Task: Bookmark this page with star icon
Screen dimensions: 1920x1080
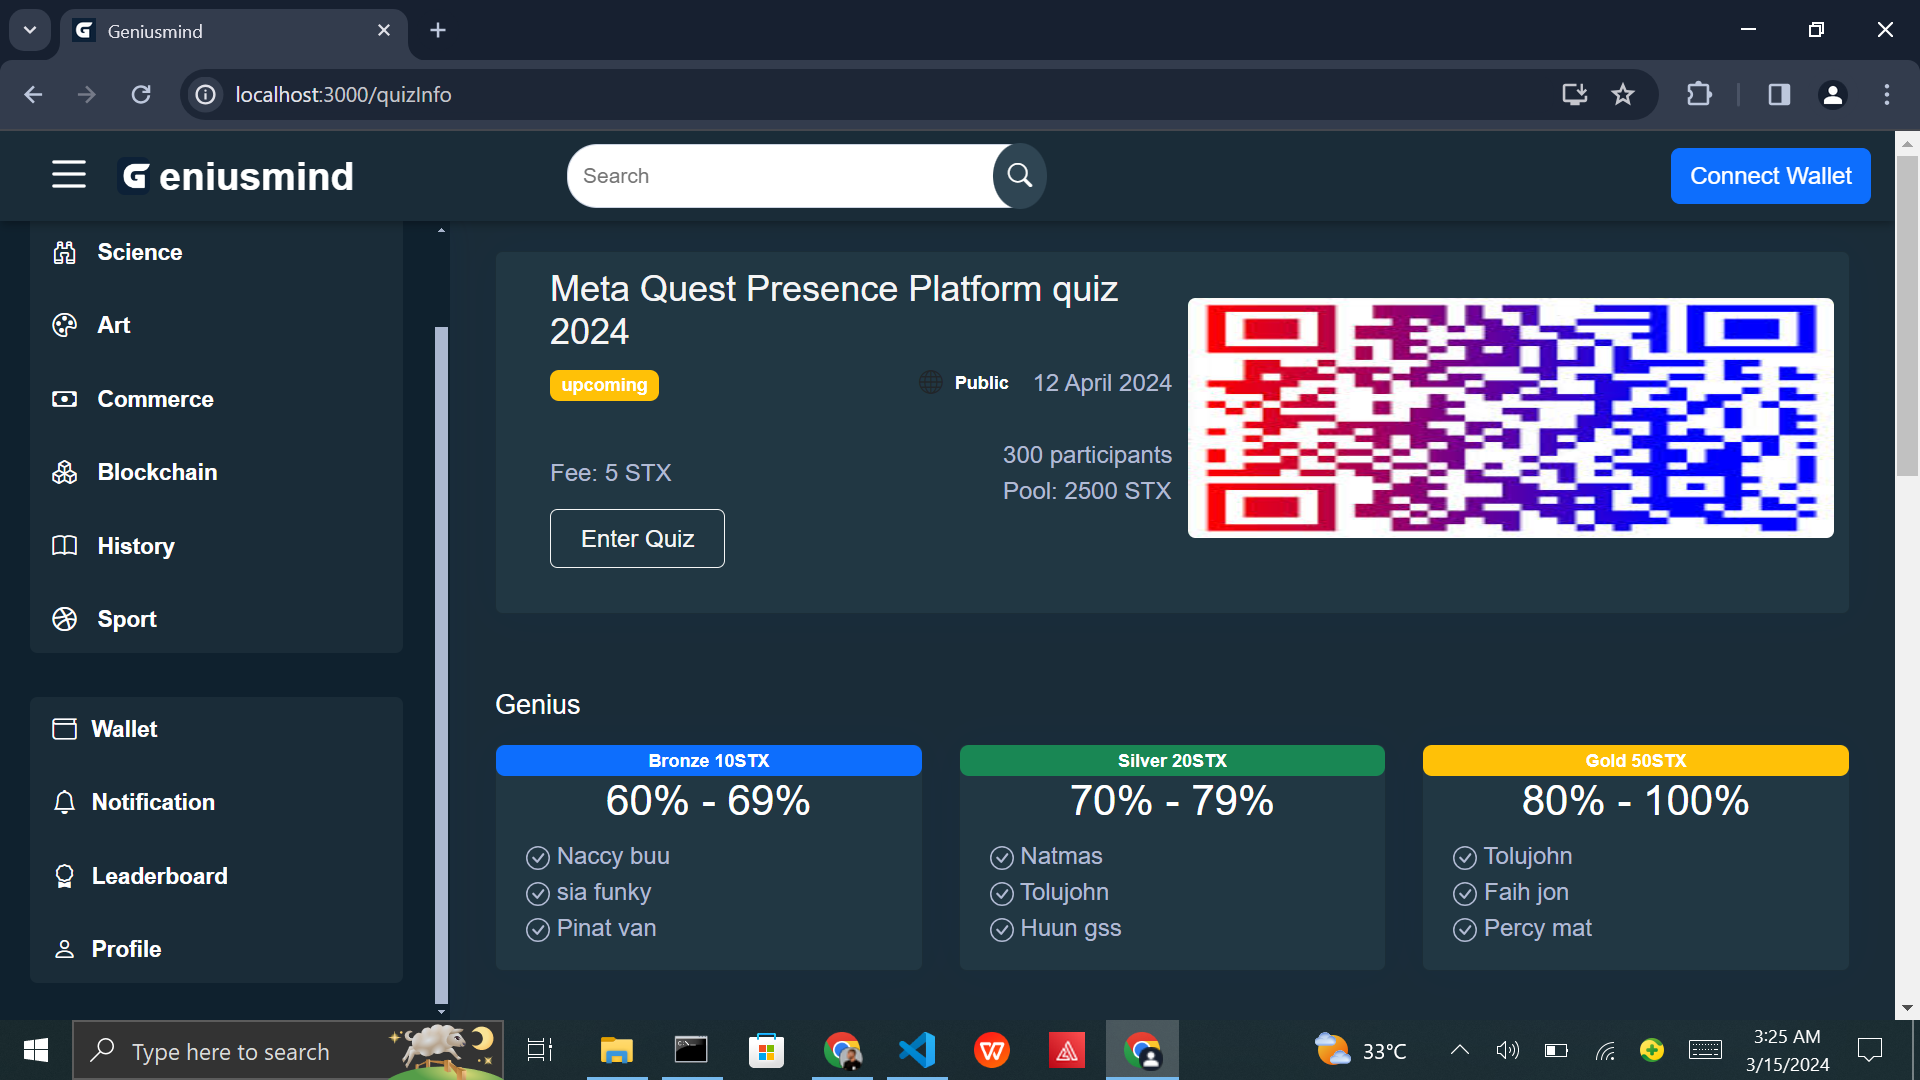Action: pyautogui.click(x=1623, y=94)
